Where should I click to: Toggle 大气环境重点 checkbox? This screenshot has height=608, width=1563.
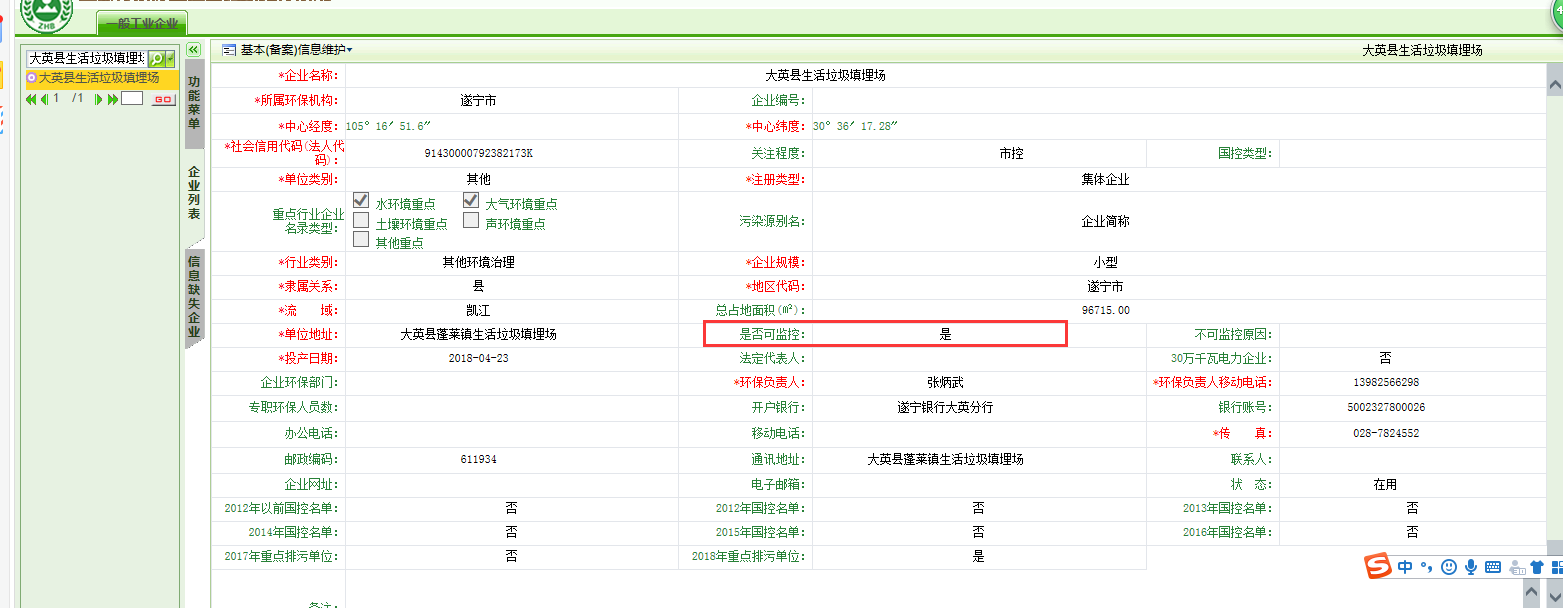pyautogui.click(x=471, y=200)
